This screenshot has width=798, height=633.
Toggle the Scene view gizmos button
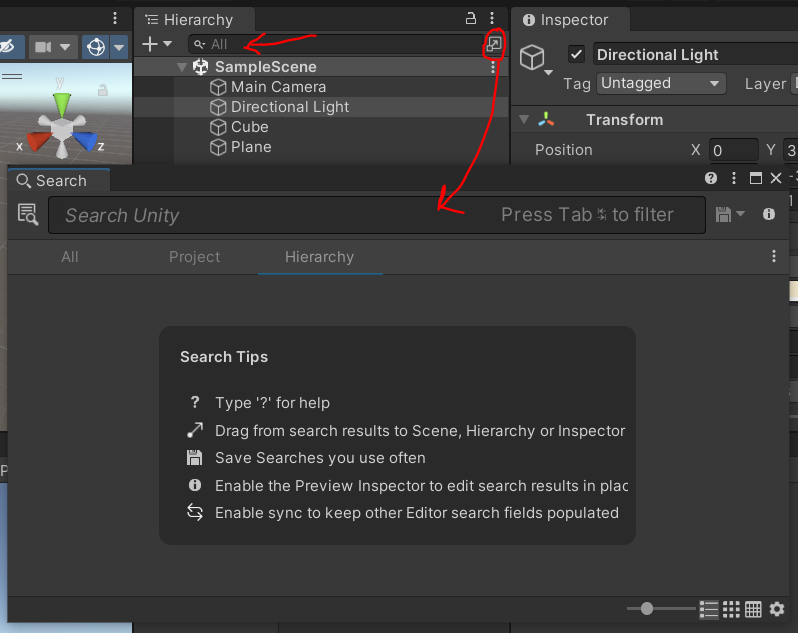[96, 47]
